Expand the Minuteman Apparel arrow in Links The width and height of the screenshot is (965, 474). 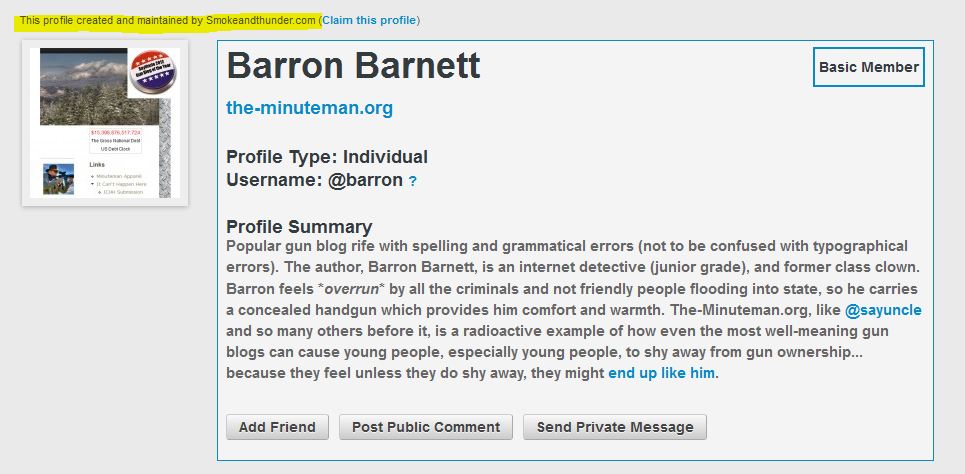pyautogui.click(x=92, y=177)
